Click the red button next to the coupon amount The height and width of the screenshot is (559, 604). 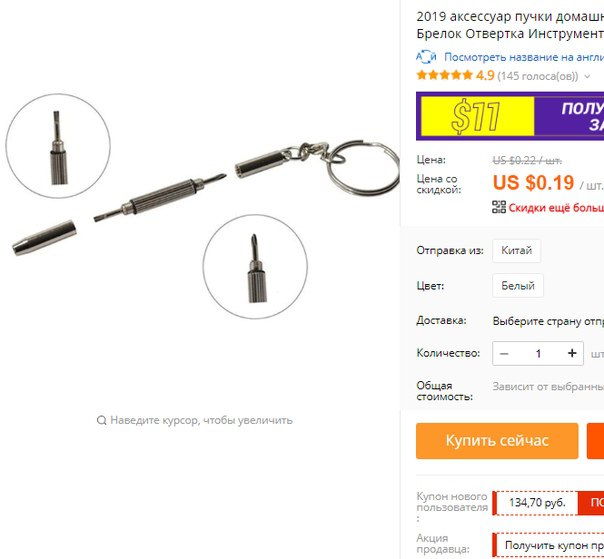click(x=591, y=503)
